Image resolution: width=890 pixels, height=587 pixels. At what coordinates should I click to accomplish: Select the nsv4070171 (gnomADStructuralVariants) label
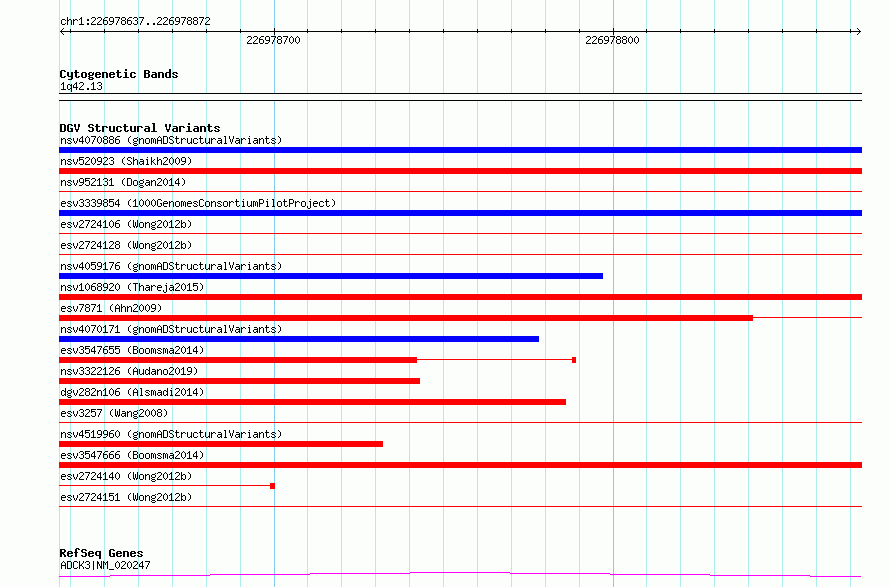pos(171,329)
